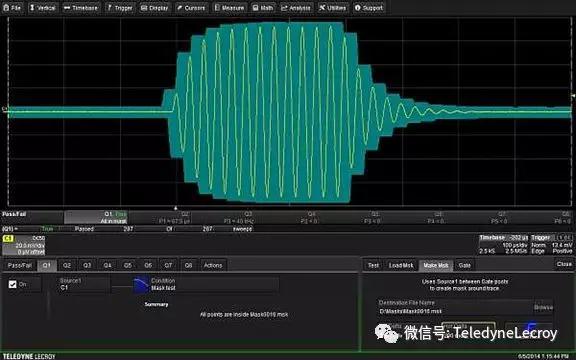Open the File menu

pos(12,8)
